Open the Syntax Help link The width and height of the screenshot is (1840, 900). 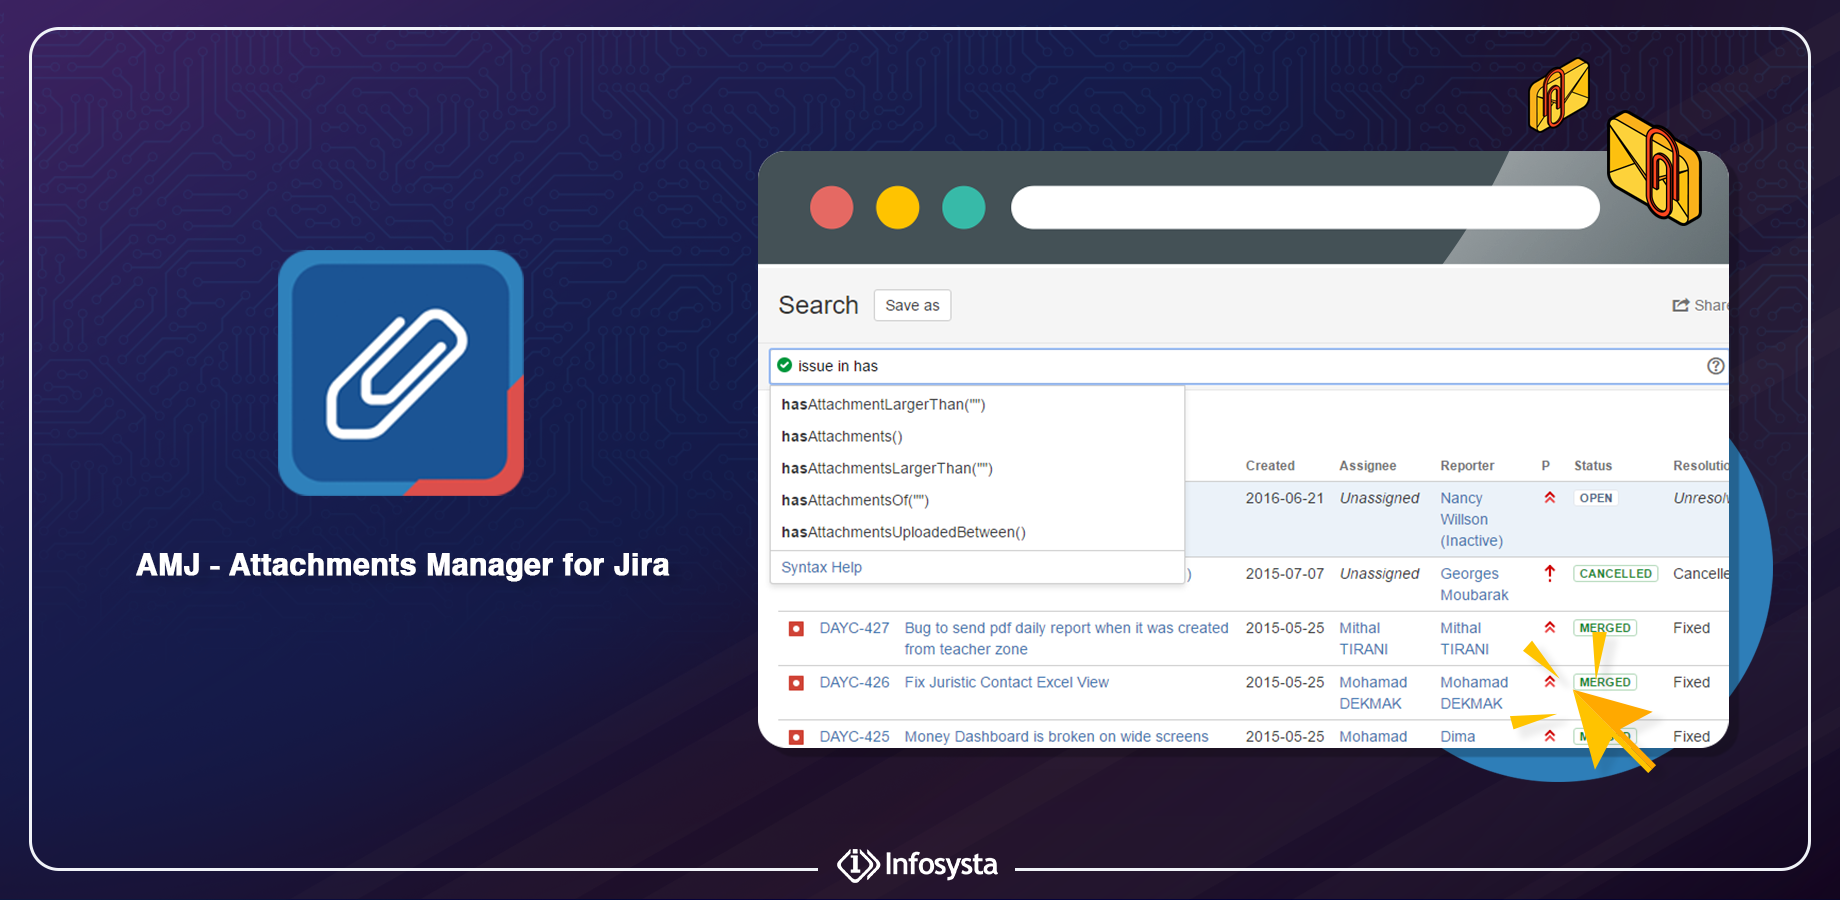(x=821, y=567)
